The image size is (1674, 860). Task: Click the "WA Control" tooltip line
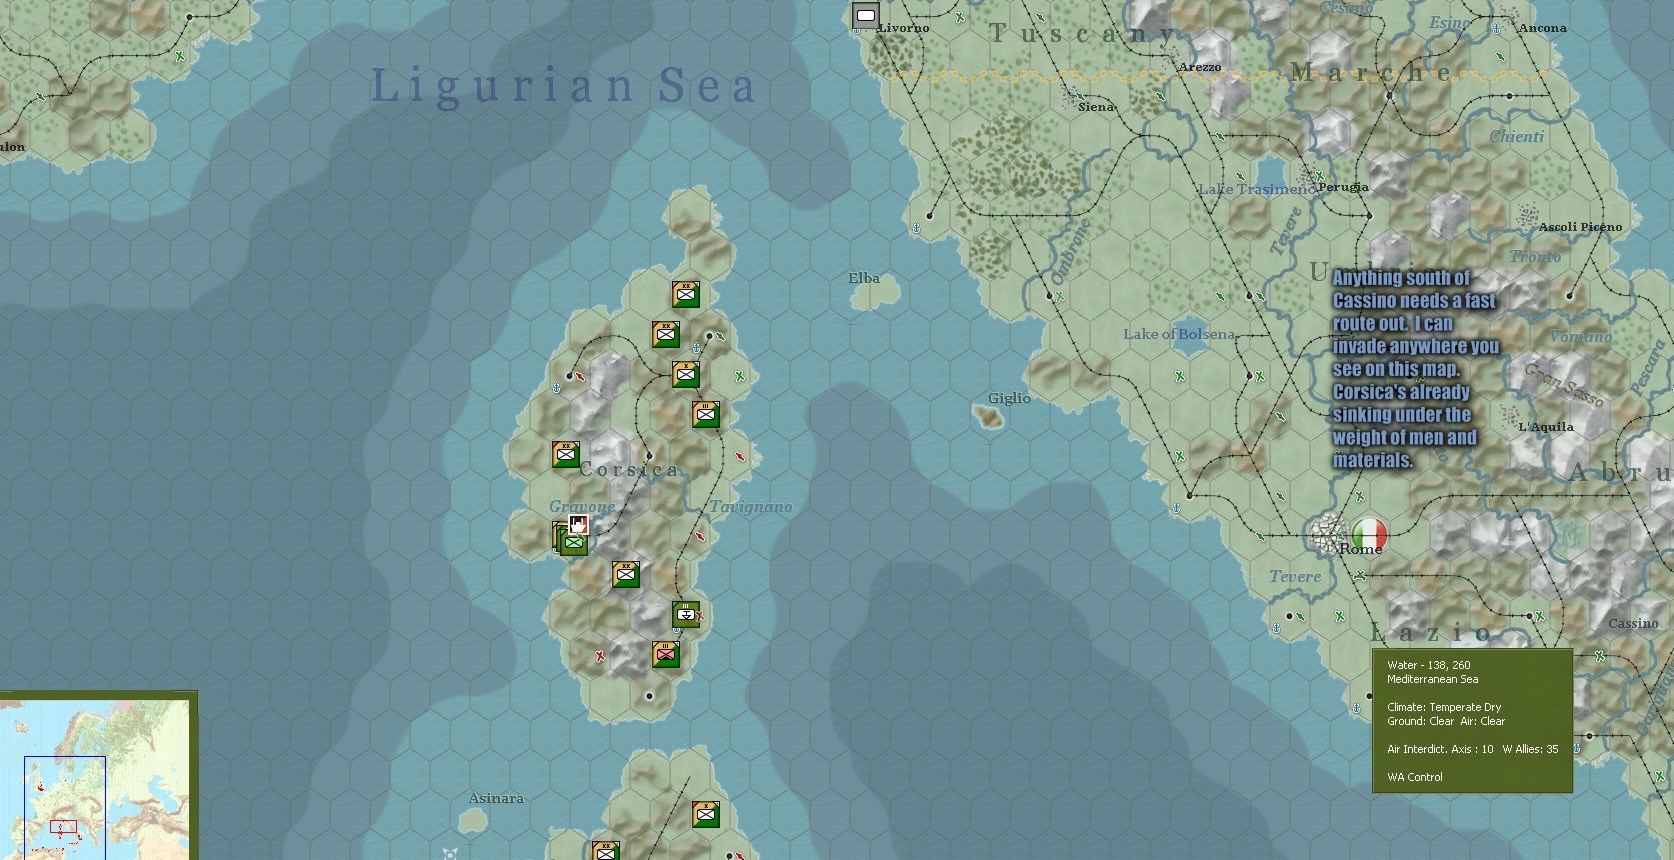tap(1415, 777)
